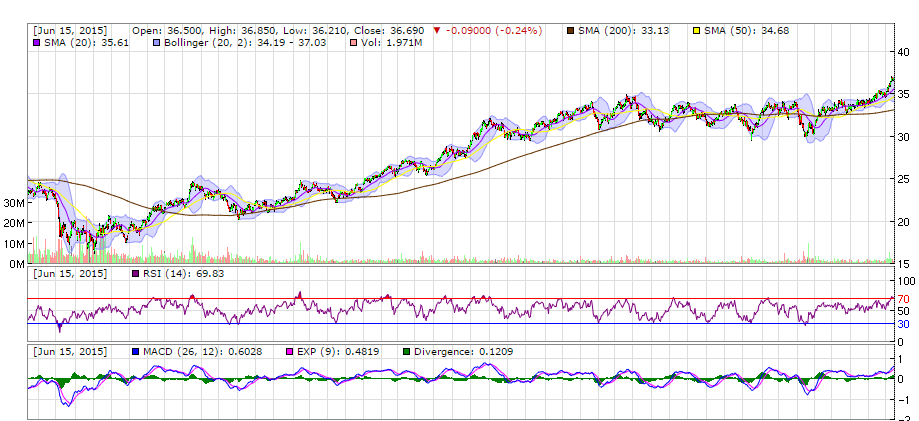Click the RSI (14) purple legend swatch
The height and width of the screenshot is (421, 919).
coord(135,274)
